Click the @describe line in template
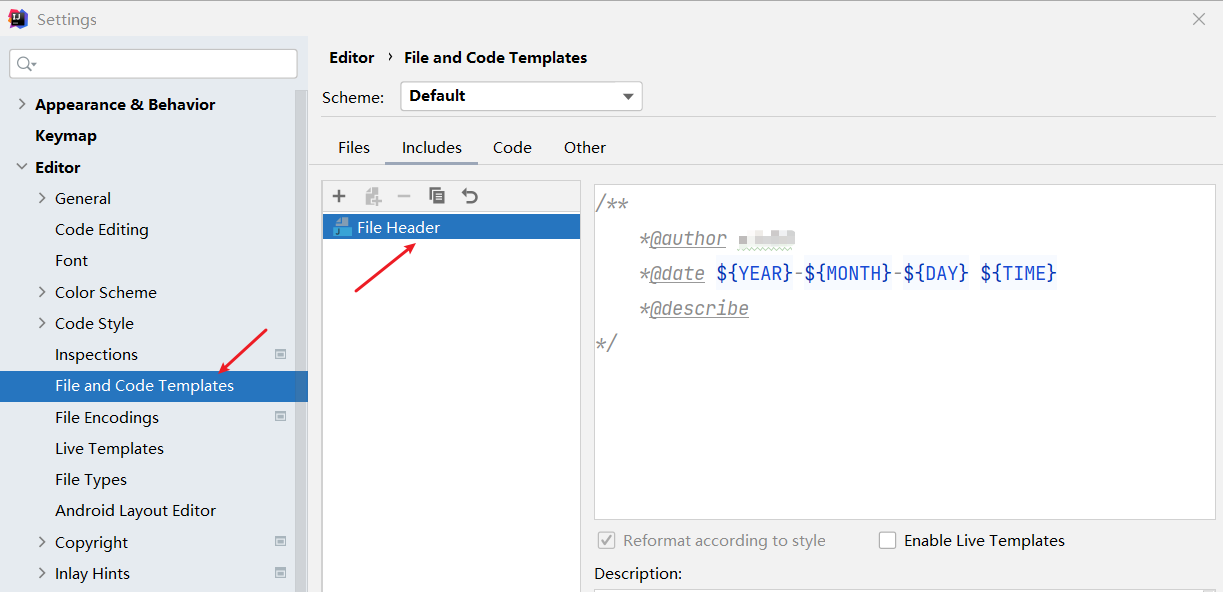Viewport: 1223px width, 592px height. [x=694, y=308]
